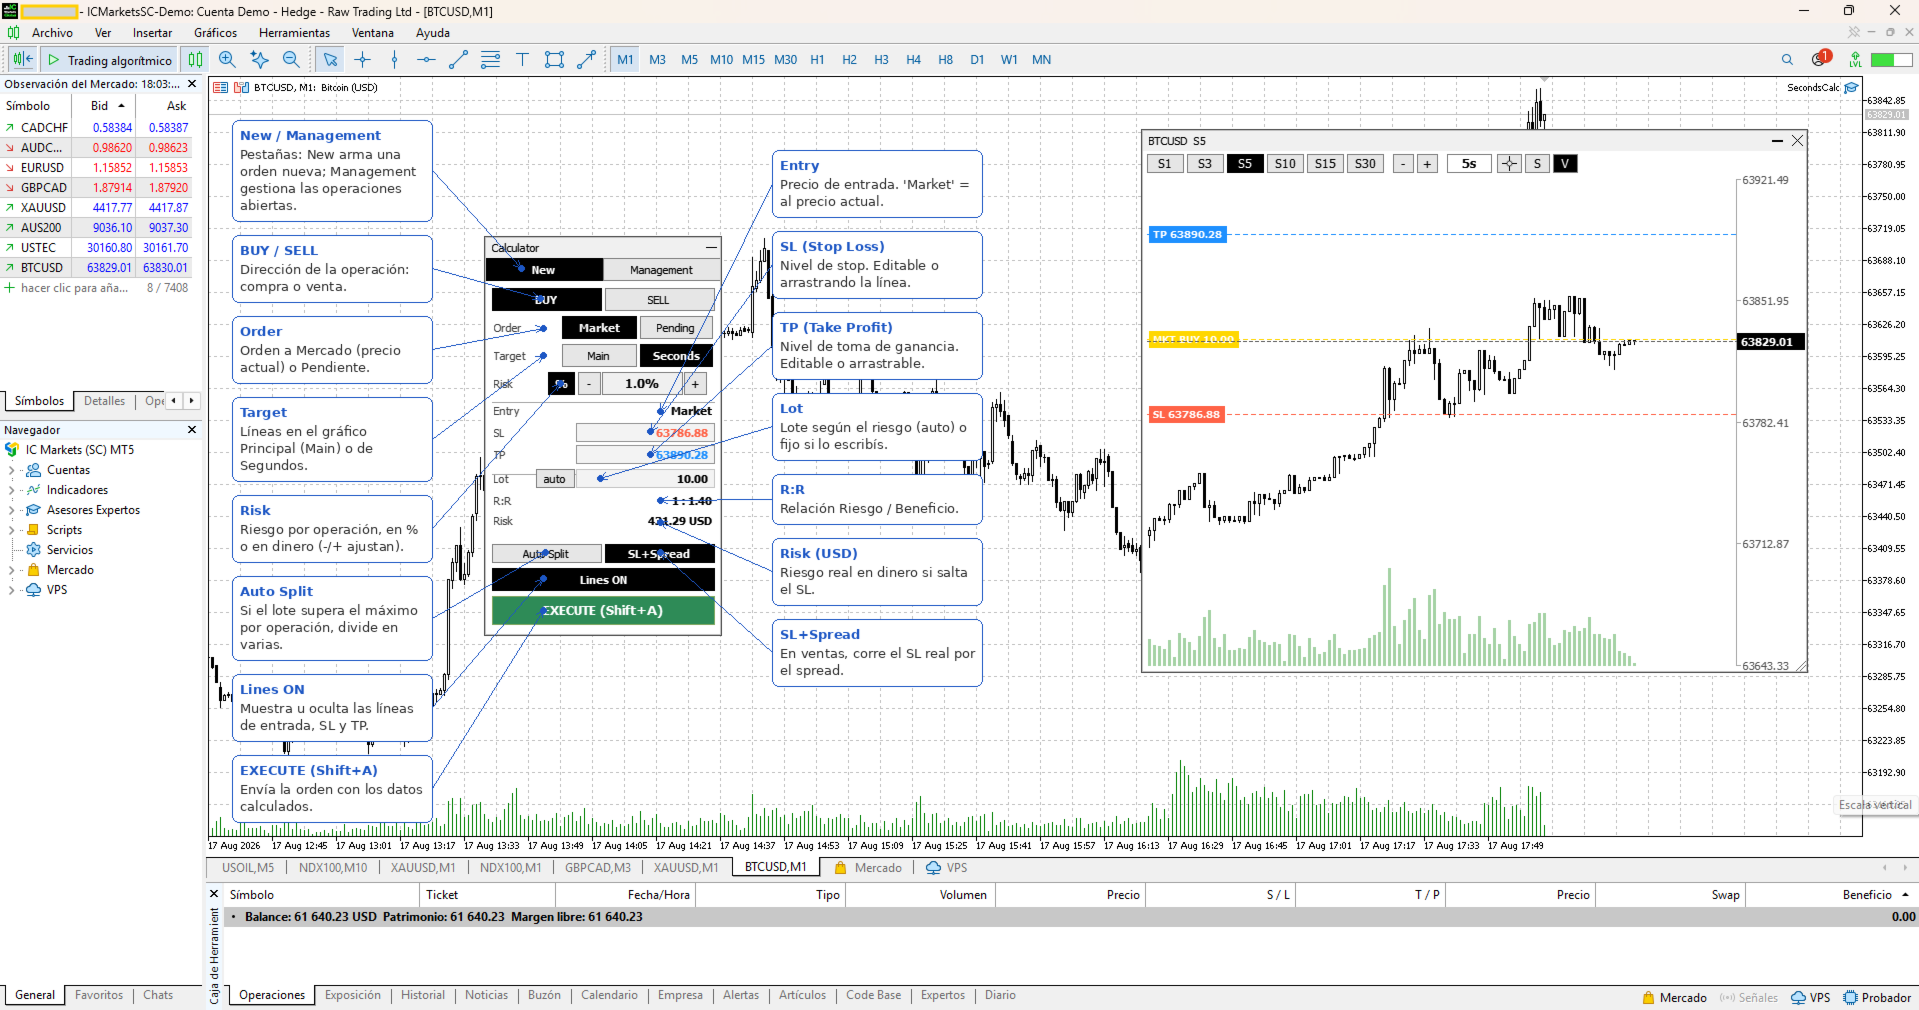Open the Historial tab in toolbox
Viewport: 1919px width, 1010px height.
(423, 996)
